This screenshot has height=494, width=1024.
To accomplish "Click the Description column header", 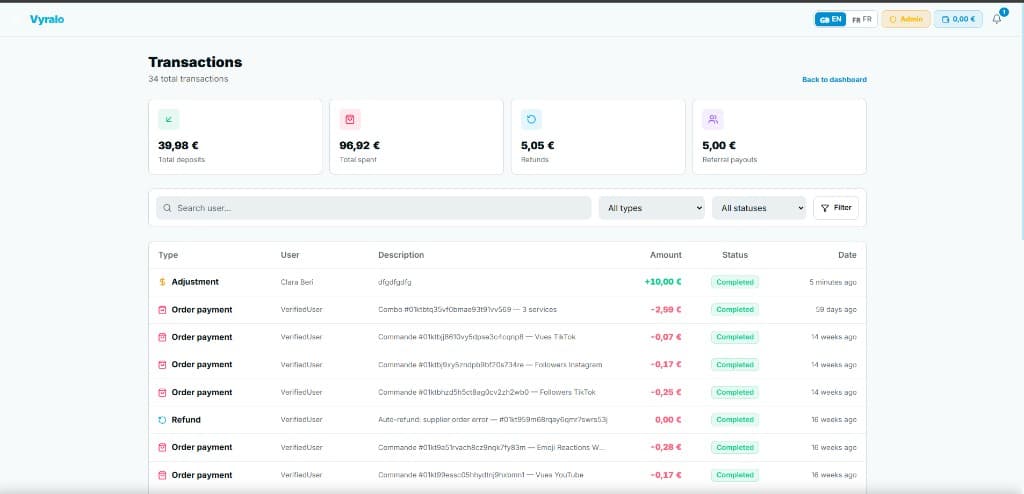I will click(401, 255).
